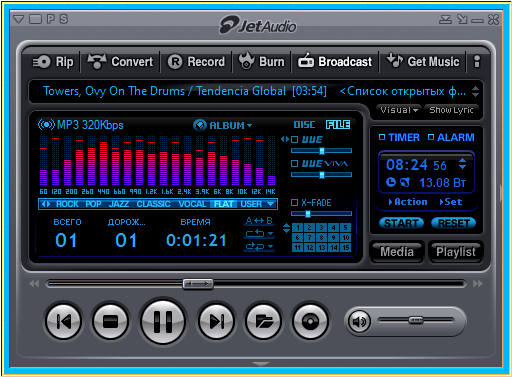Toggle the TIMER checkbox
The height and width of the screenshot is (377, 512).
tap(382, 137)
